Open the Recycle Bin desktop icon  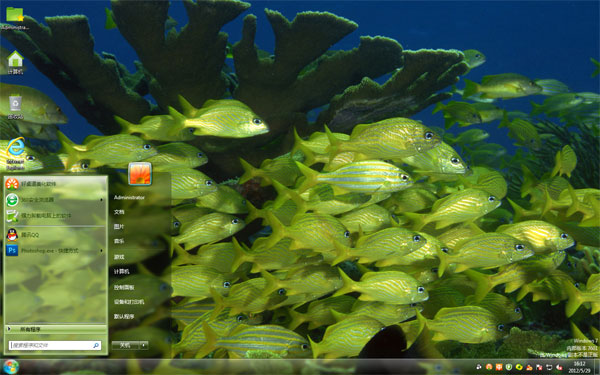pyautogui.click(x=15, y=108)
